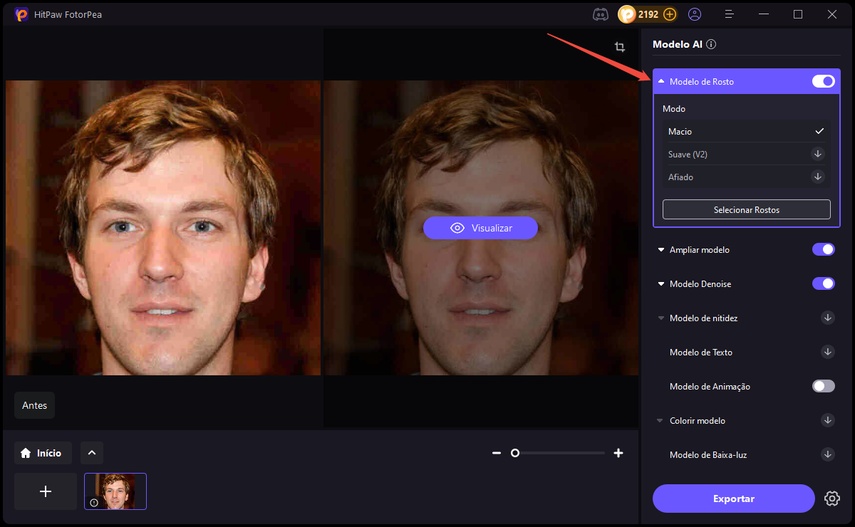
Task: Download the Modelo de Texto
Action: point(828,352)
